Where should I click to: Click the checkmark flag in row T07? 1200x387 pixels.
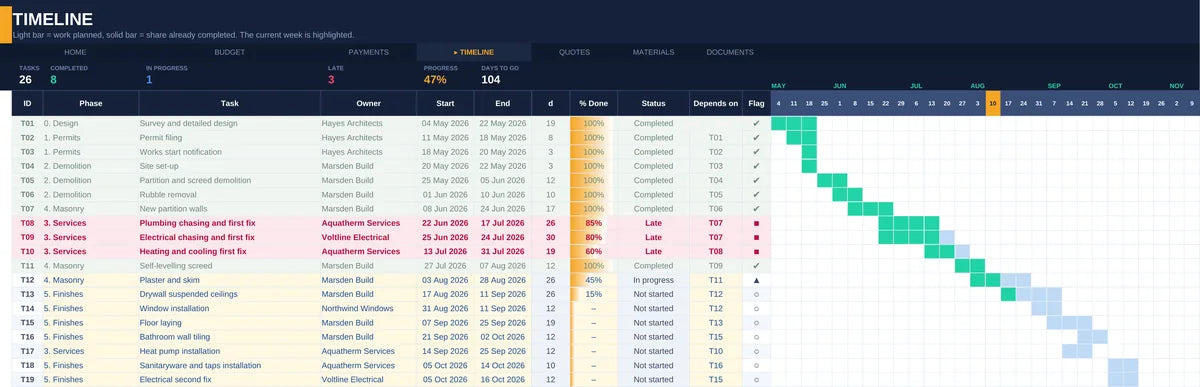point(756,209)
